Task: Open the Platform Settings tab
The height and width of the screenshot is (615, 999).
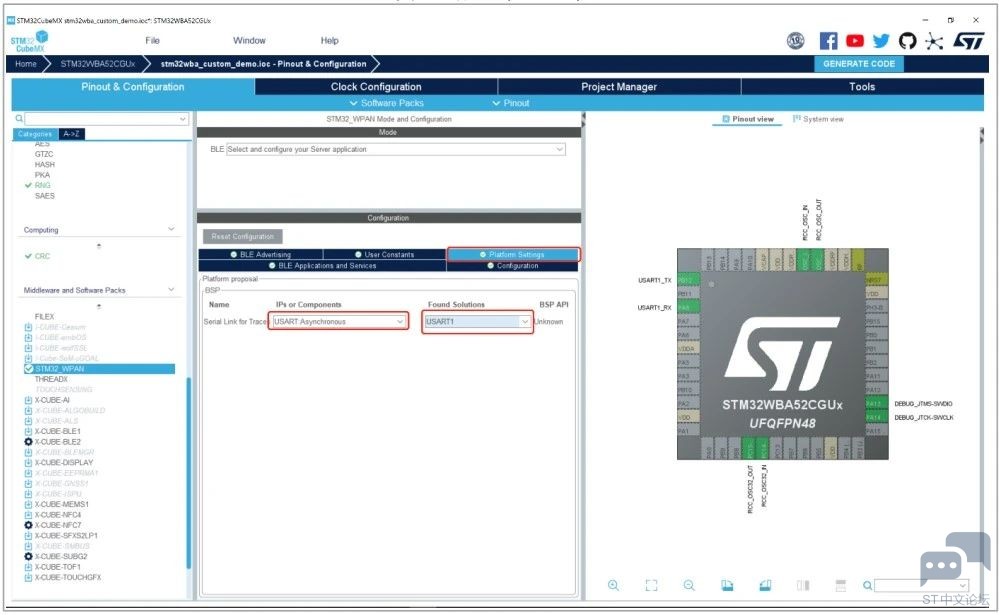Action: pyautogui.click(x=513, y=254)
